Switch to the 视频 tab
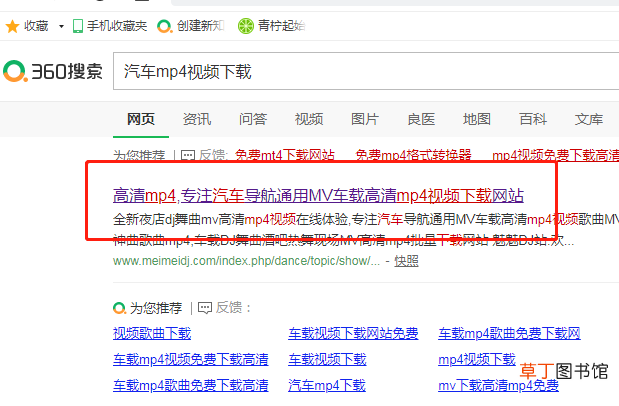 point(309,119)
